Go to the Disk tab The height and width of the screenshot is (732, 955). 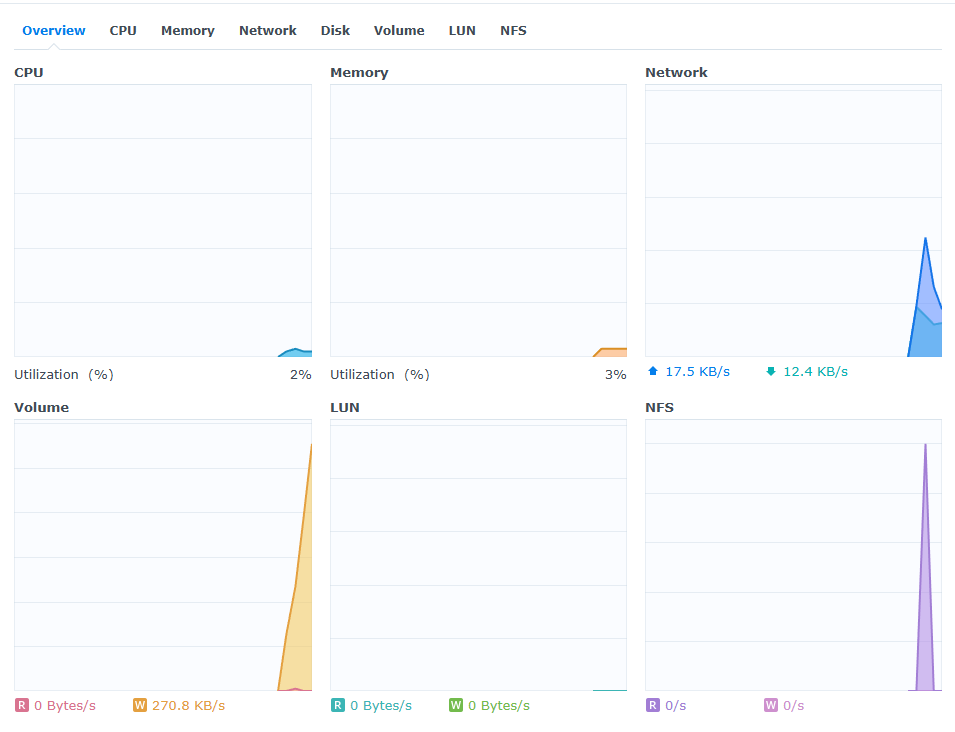tap(335, 30)
